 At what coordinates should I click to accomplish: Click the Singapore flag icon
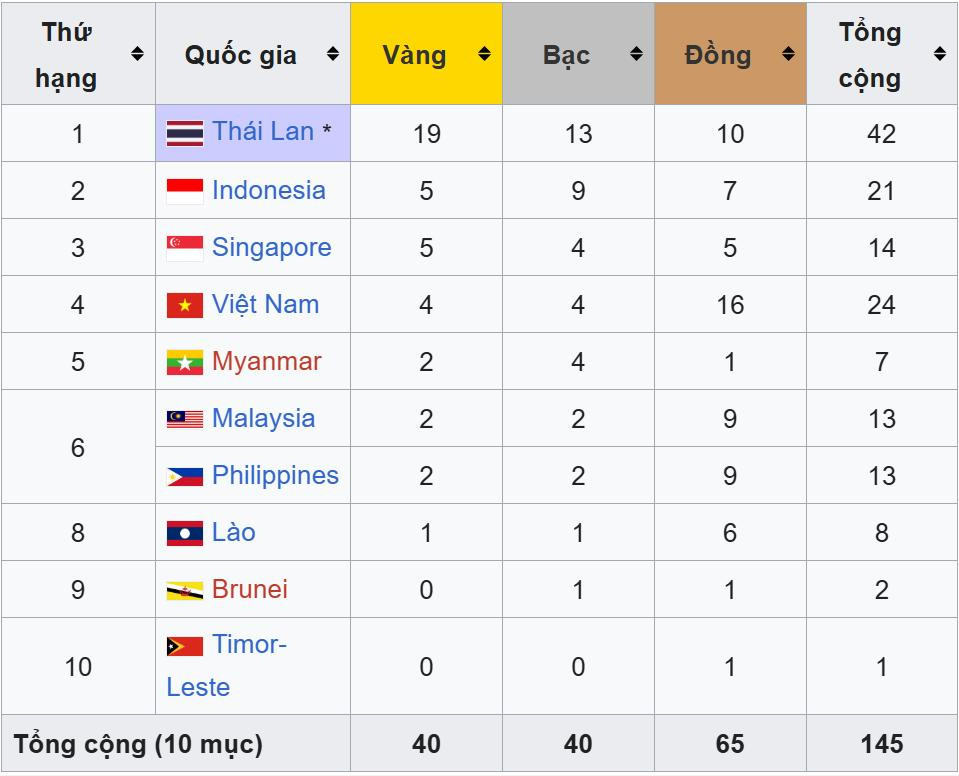click(185, 248)
